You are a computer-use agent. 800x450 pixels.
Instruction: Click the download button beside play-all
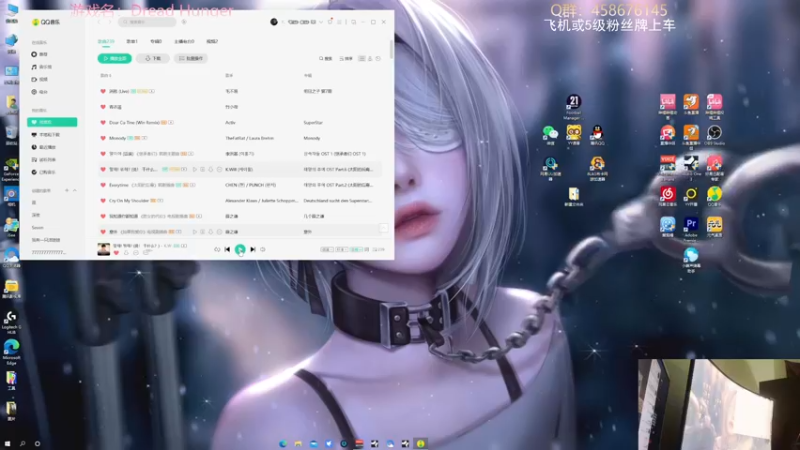coord(153,58)
